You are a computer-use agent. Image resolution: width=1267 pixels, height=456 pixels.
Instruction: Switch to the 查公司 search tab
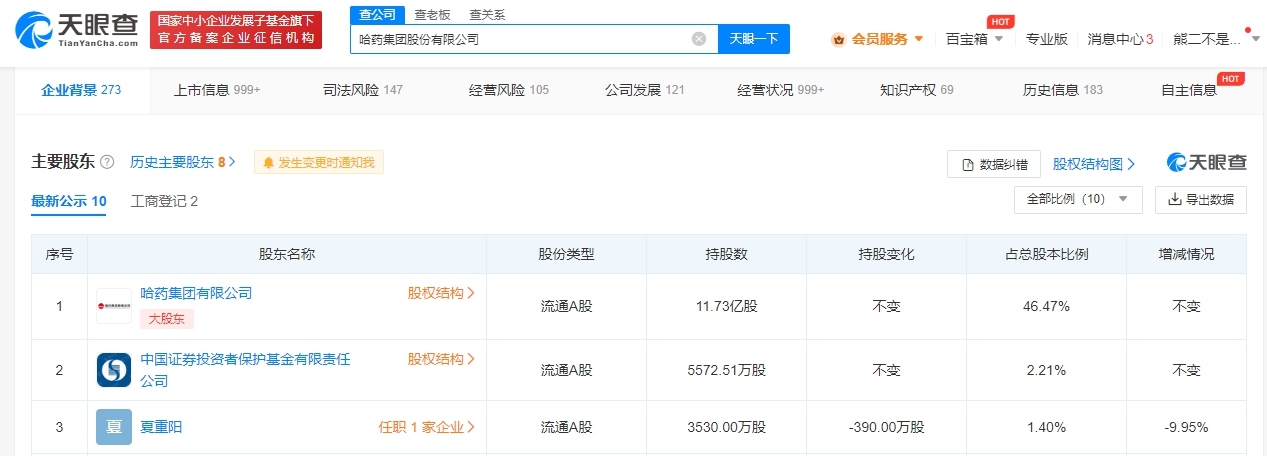pos(377,14)
